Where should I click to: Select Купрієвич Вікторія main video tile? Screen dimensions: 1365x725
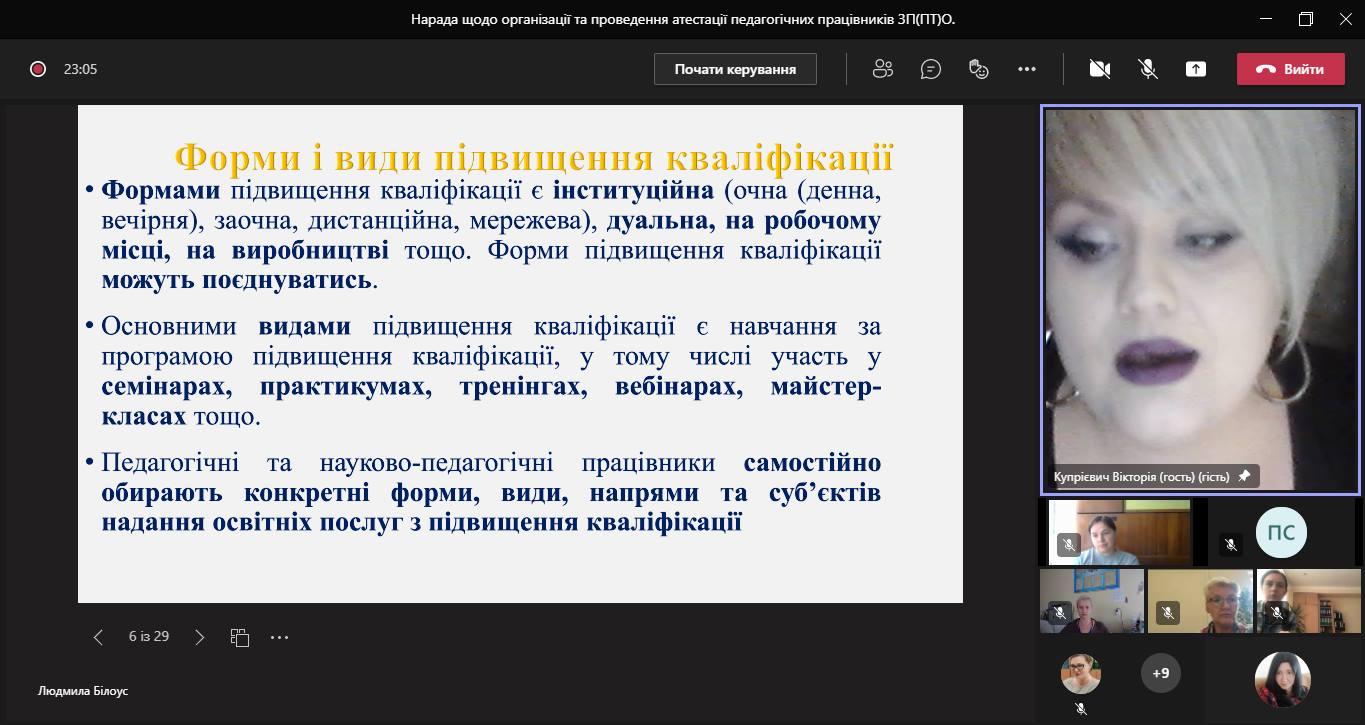tap(1200, 290)
